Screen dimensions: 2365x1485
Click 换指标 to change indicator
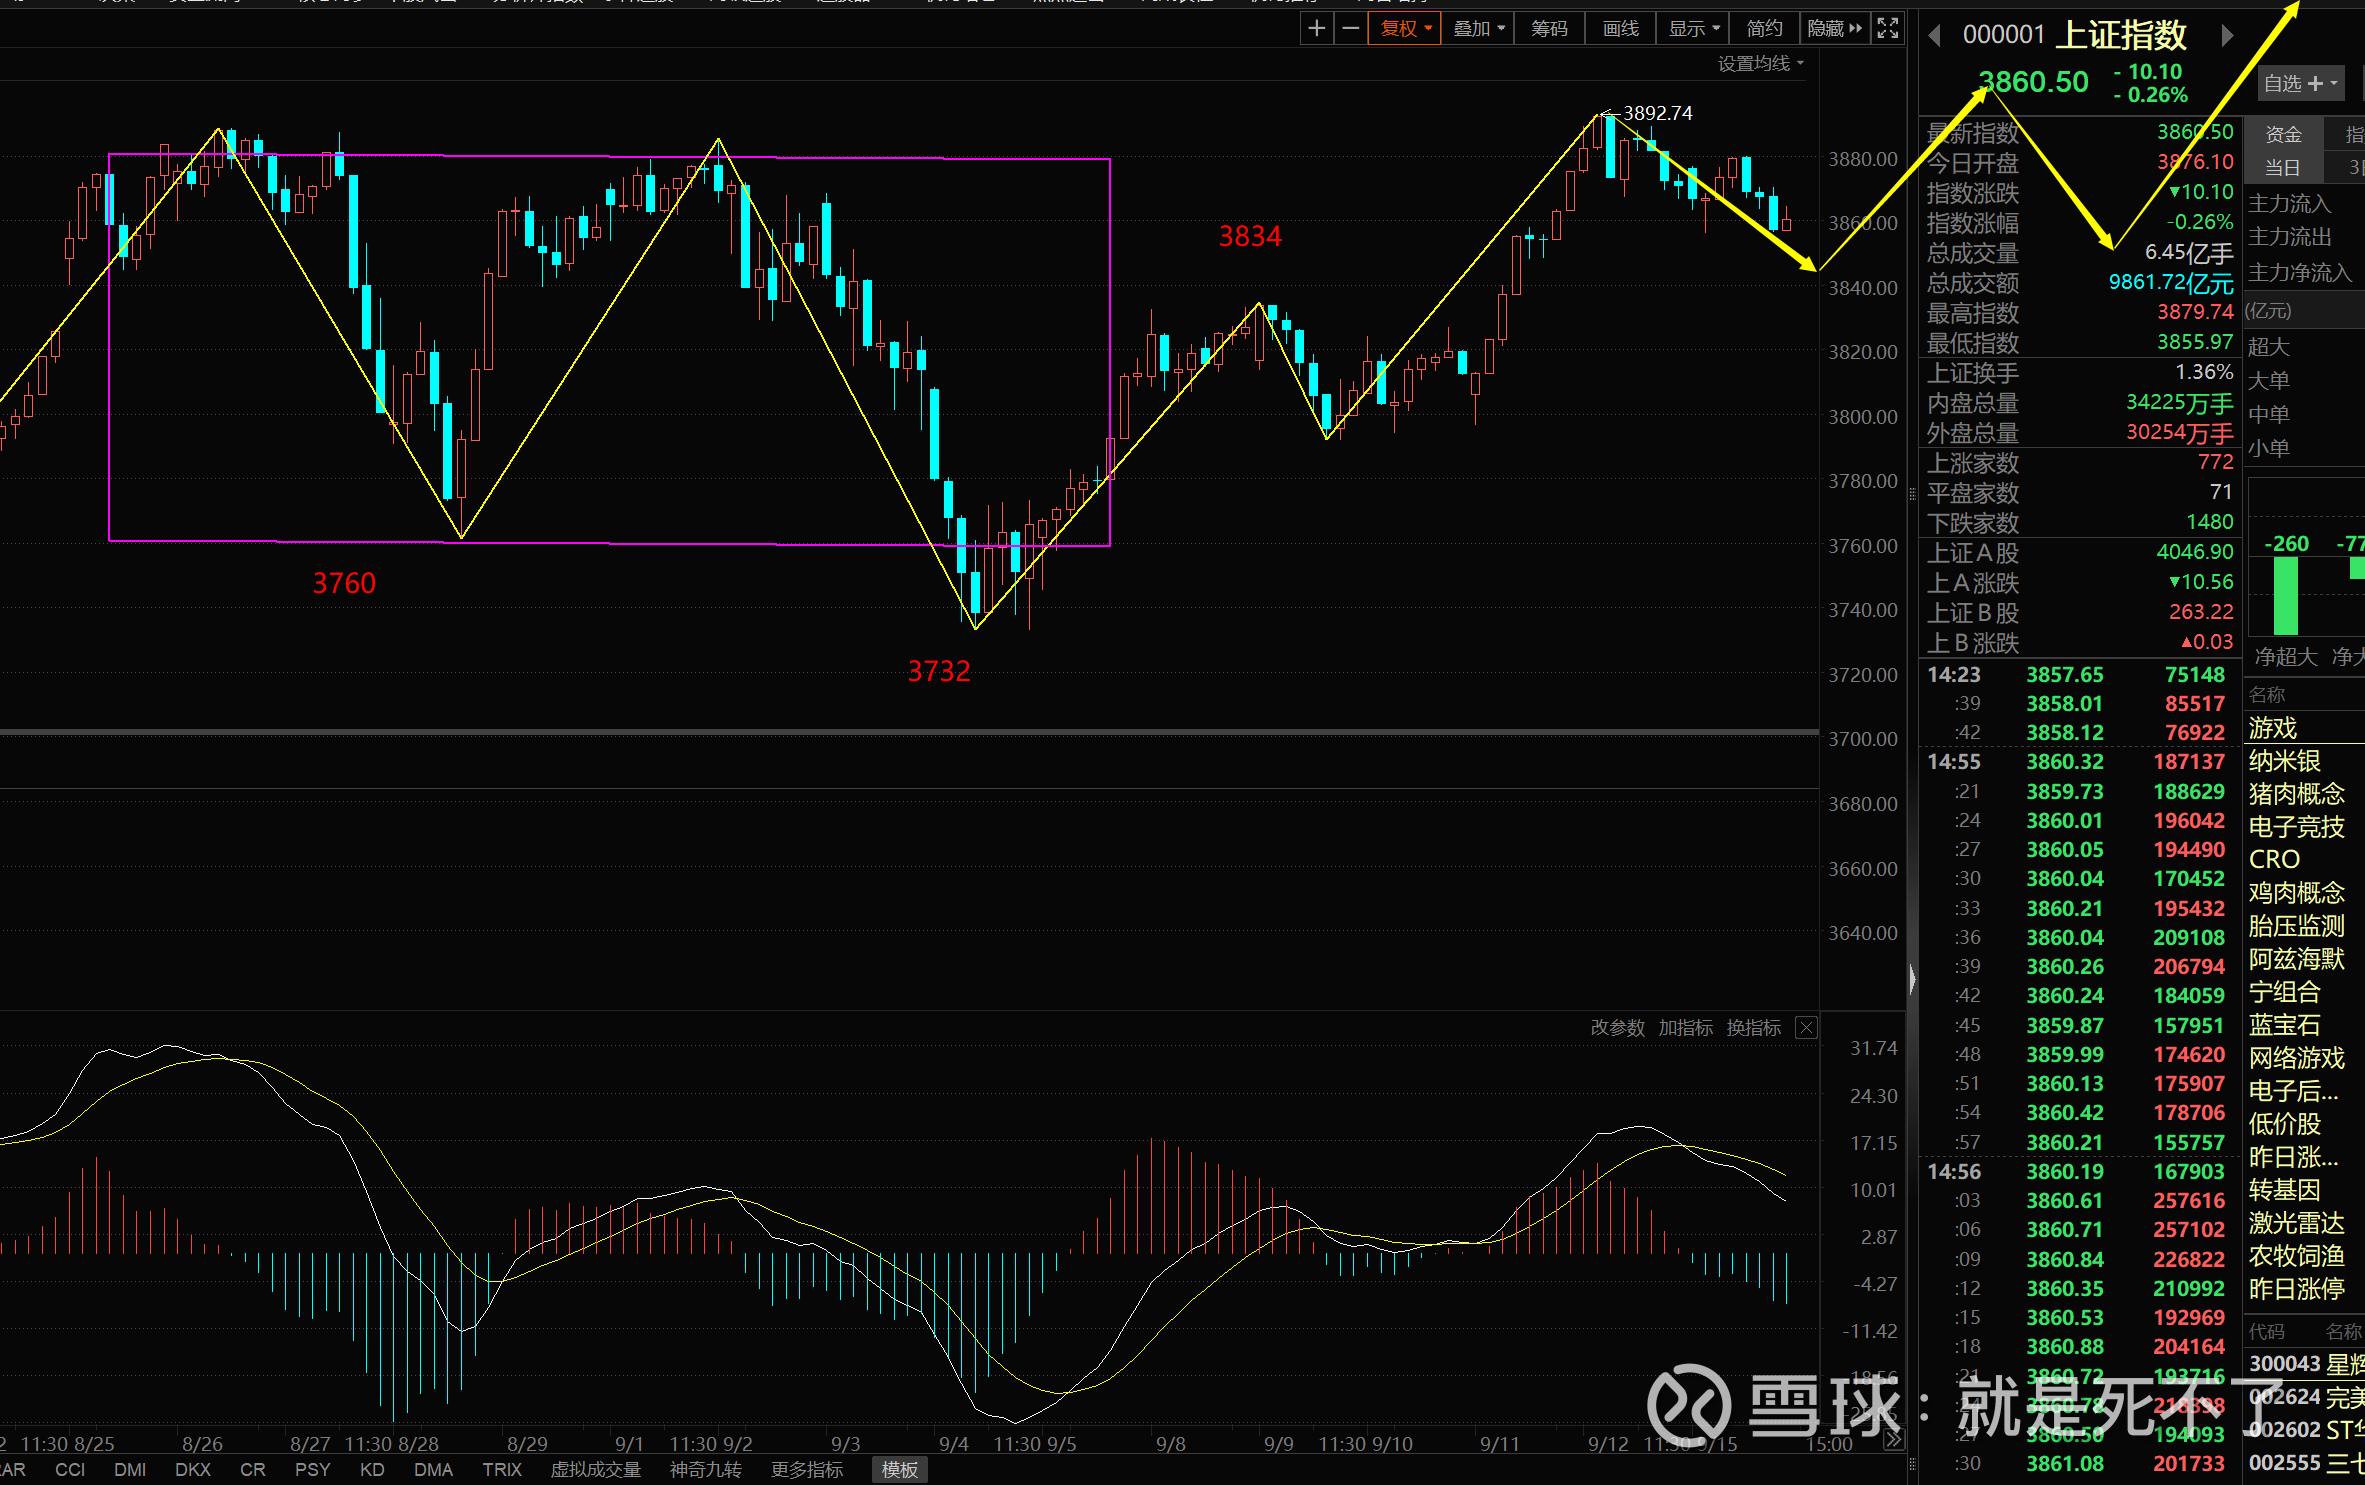click(1753, 1028)
